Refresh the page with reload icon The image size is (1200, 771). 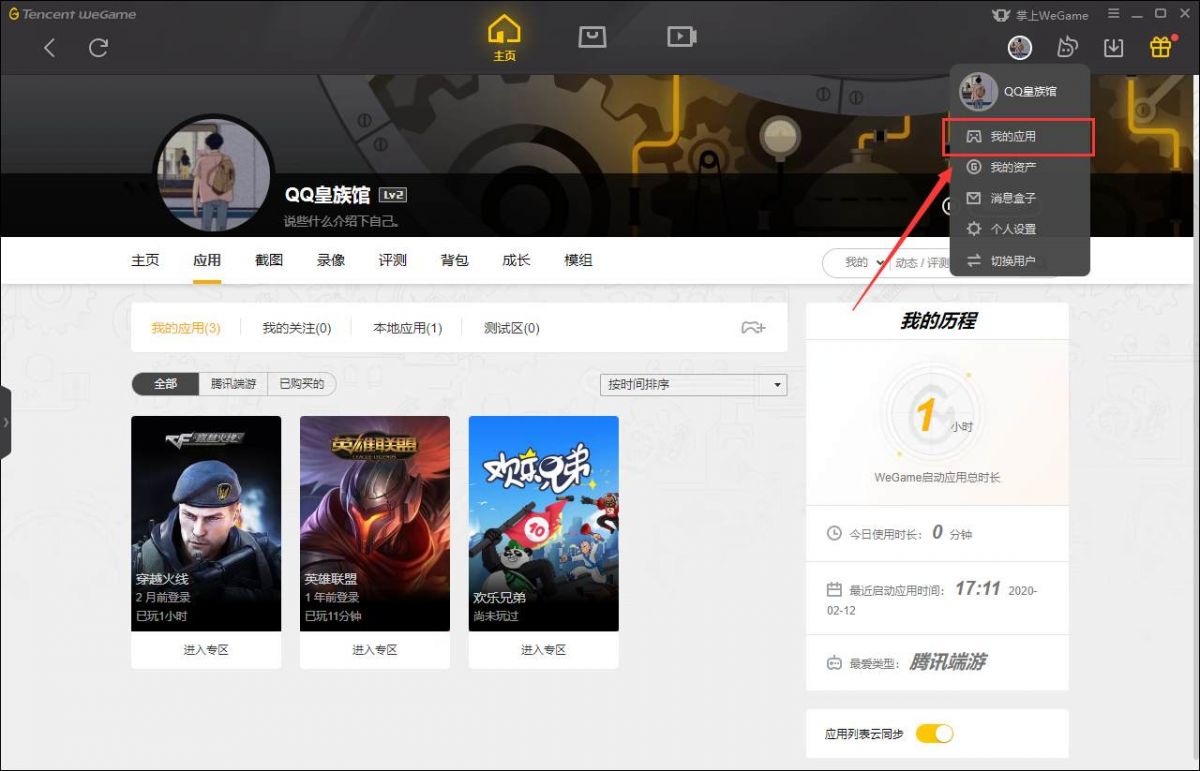coord(98,47)
